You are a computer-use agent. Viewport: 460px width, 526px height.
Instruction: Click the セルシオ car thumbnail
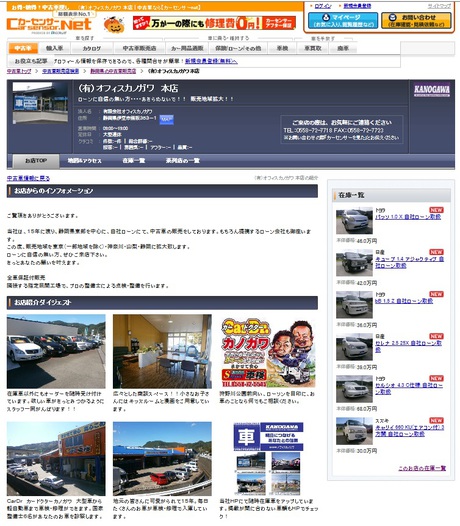coord(354,389)
